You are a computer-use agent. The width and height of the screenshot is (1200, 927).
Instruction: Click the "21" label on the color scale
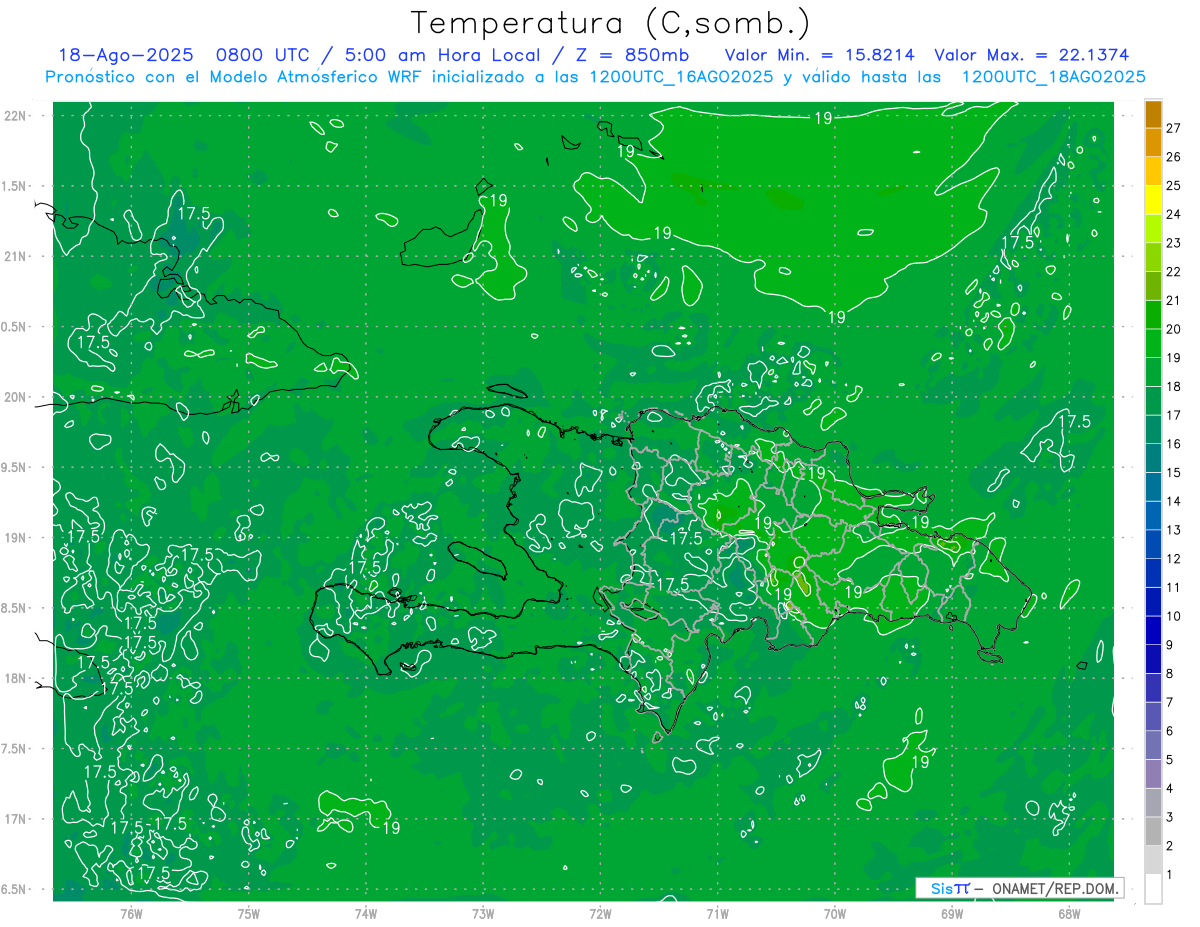pos(1174,301)
